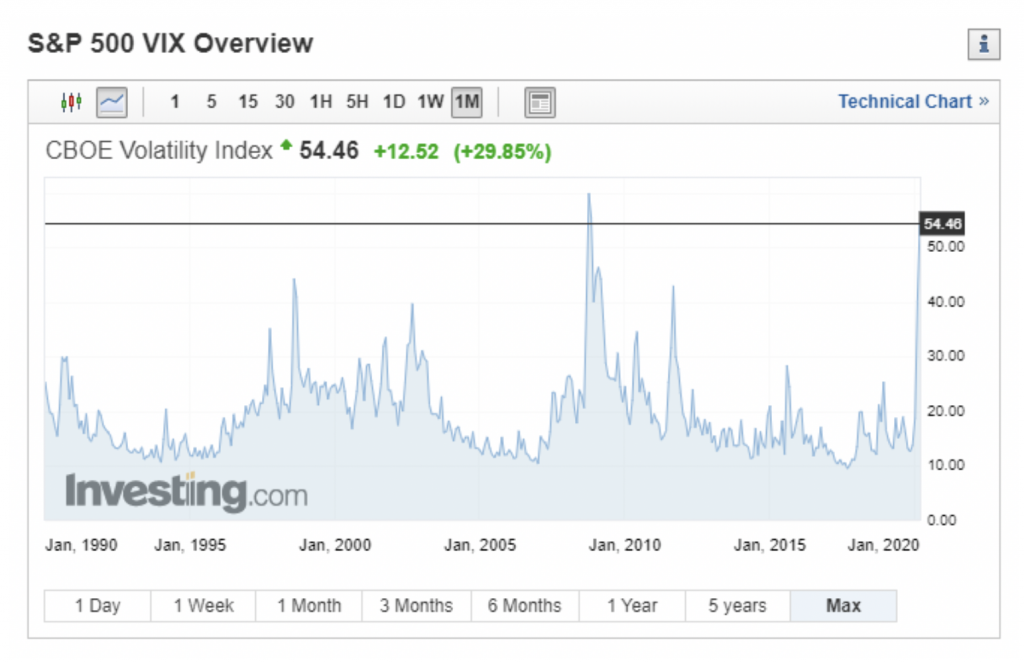Click the CBOE Volatility Index title
Image resolution: width=1024 pixels, height=663 pixels.
click(159, 151)
